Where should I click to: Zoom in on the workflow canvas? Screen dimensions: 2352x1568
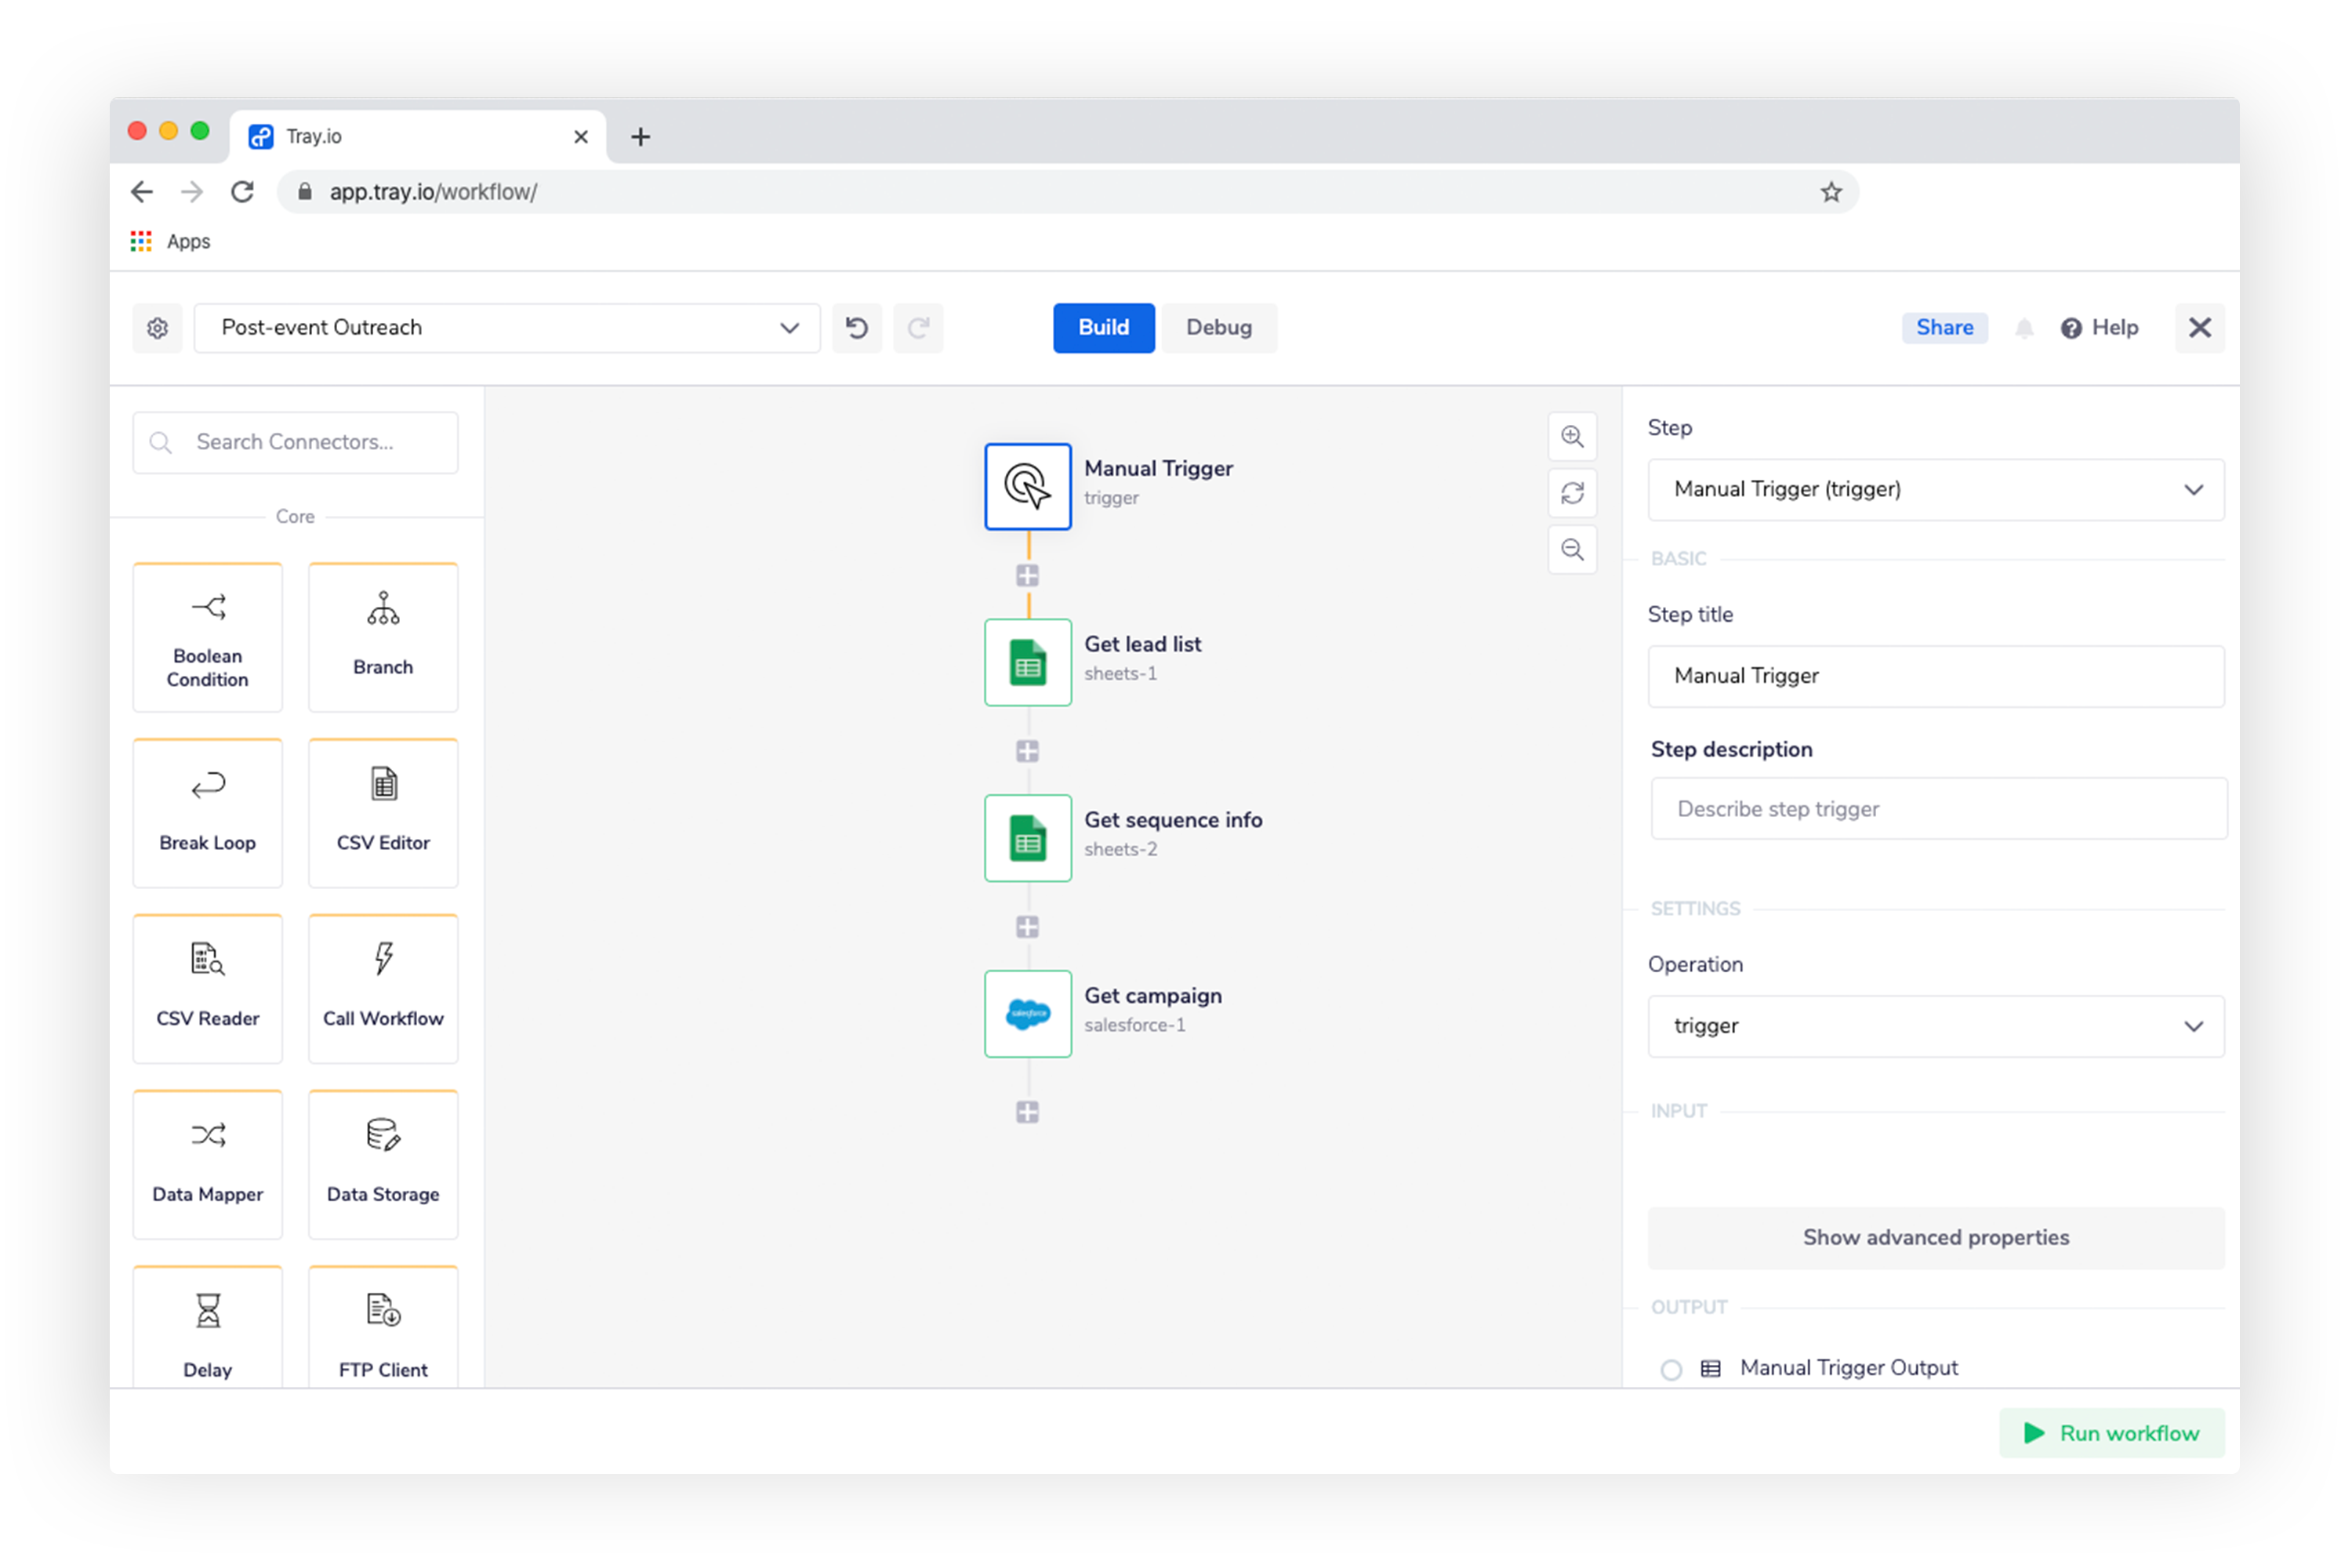pos(1572,437)
